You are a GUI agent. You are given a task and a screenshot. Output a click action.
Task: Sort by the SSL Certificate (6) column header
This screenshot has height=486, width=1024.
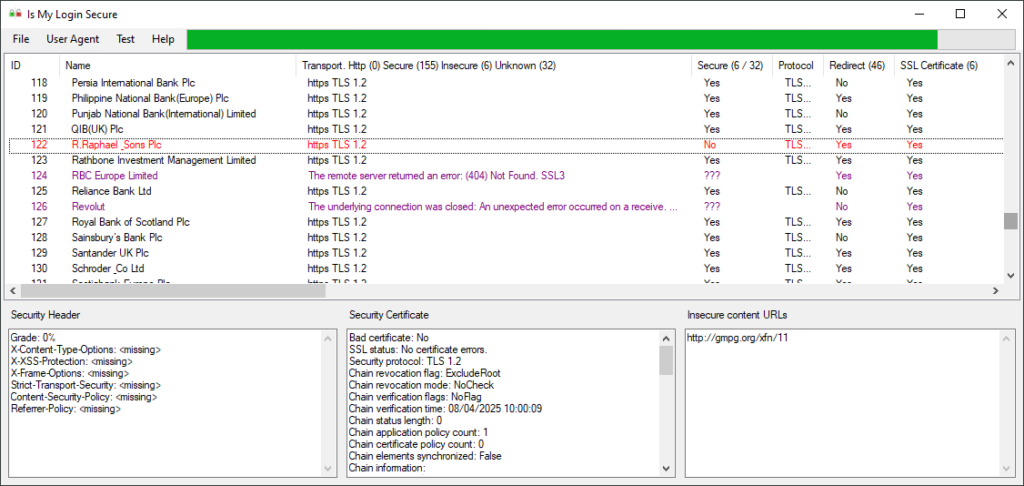coord(948,65)
